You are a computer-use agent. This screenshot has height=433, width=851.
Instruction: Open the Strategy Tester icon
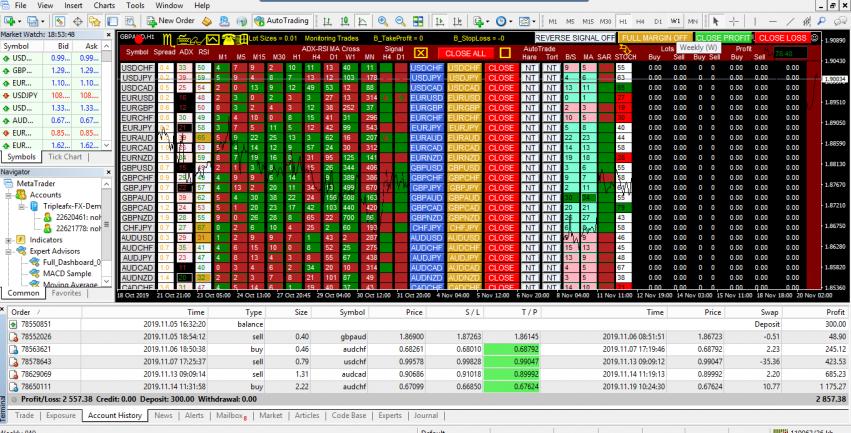pyautogui.click(x=130, y=22)
